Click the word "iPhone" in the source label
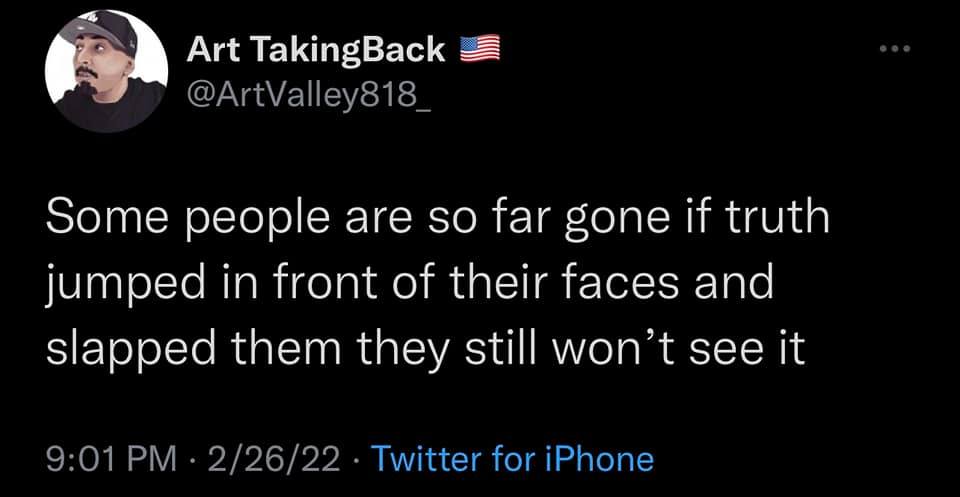The image size is (960, 497). [x=599, y=459]
